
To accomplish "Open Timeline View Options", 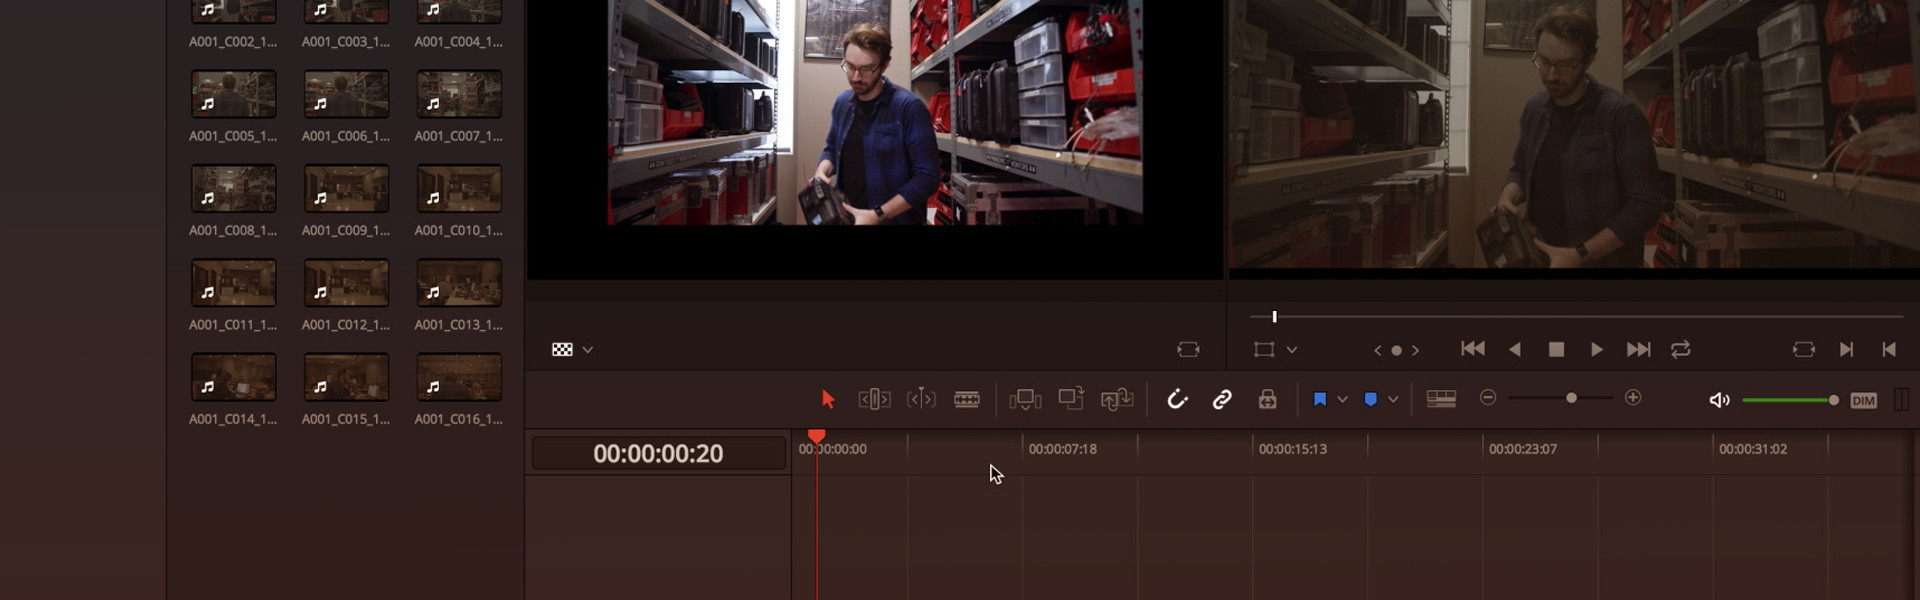I will pos(1441,399).
